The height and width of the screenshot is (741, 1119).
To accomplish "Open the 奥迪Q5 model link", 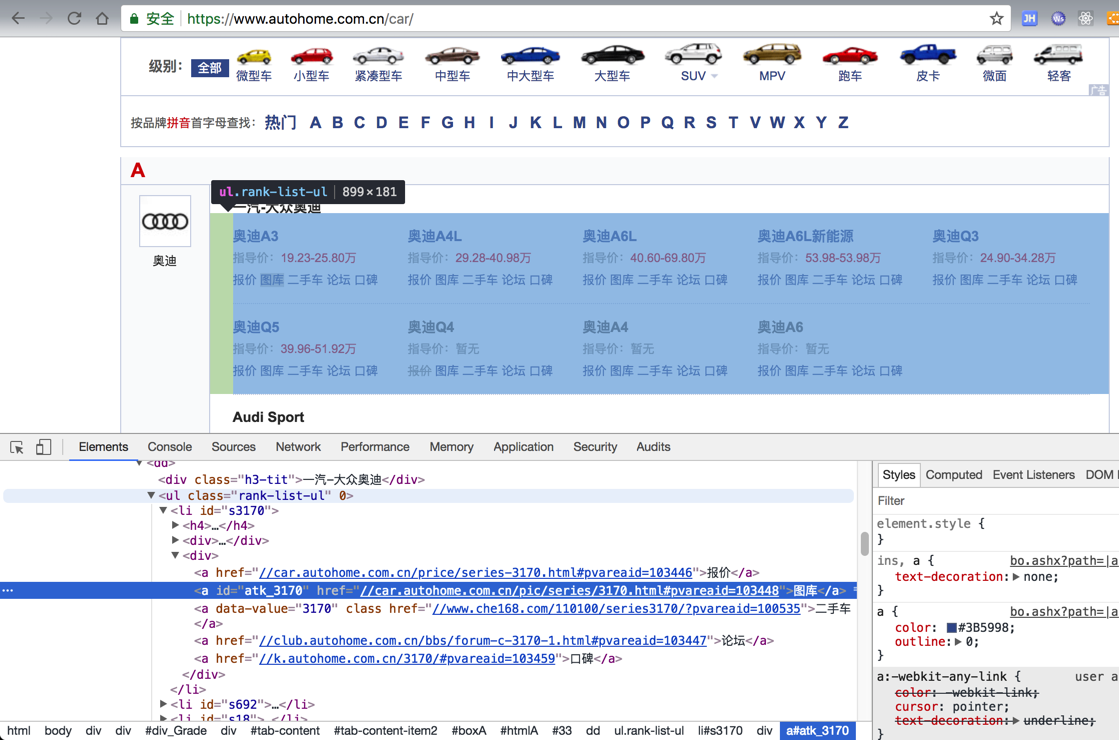I will click(x=255, y=327).
